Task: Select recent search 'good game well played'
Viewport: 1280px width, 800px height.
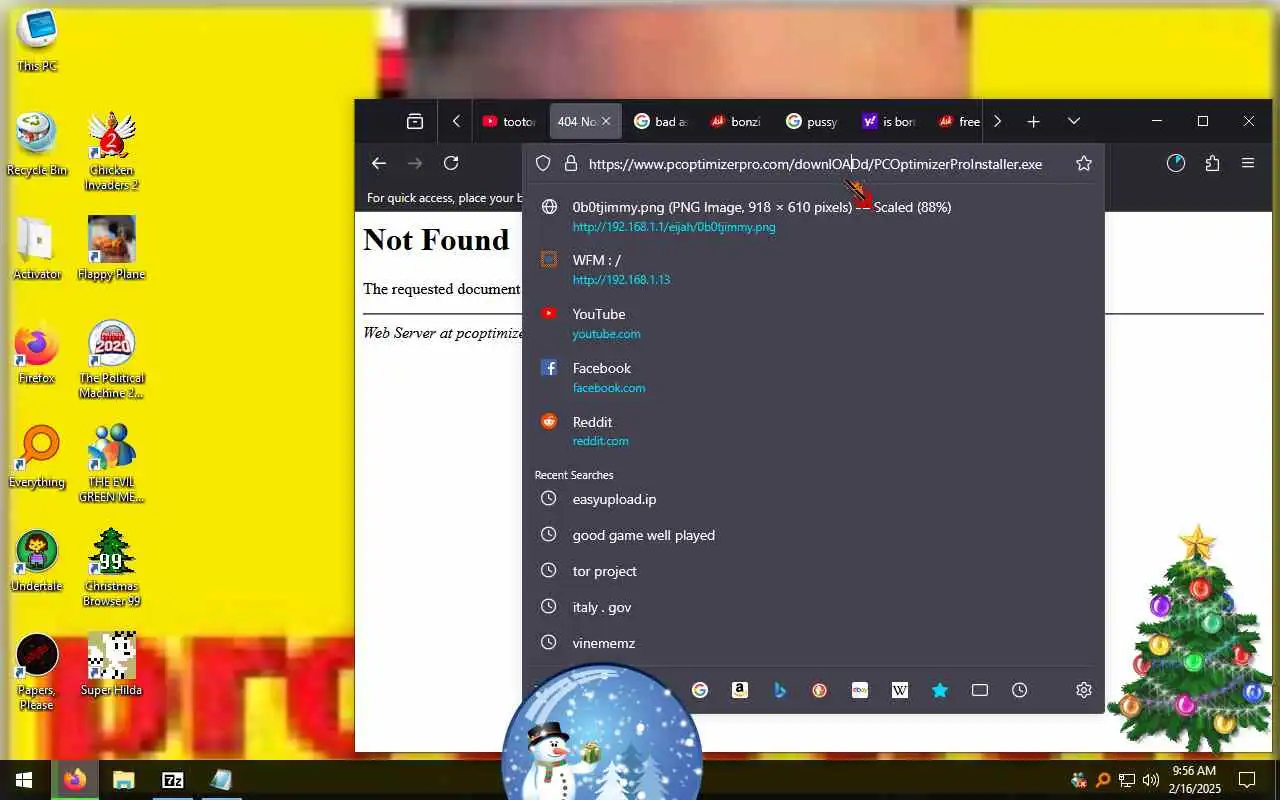Action: click(813, 535)
